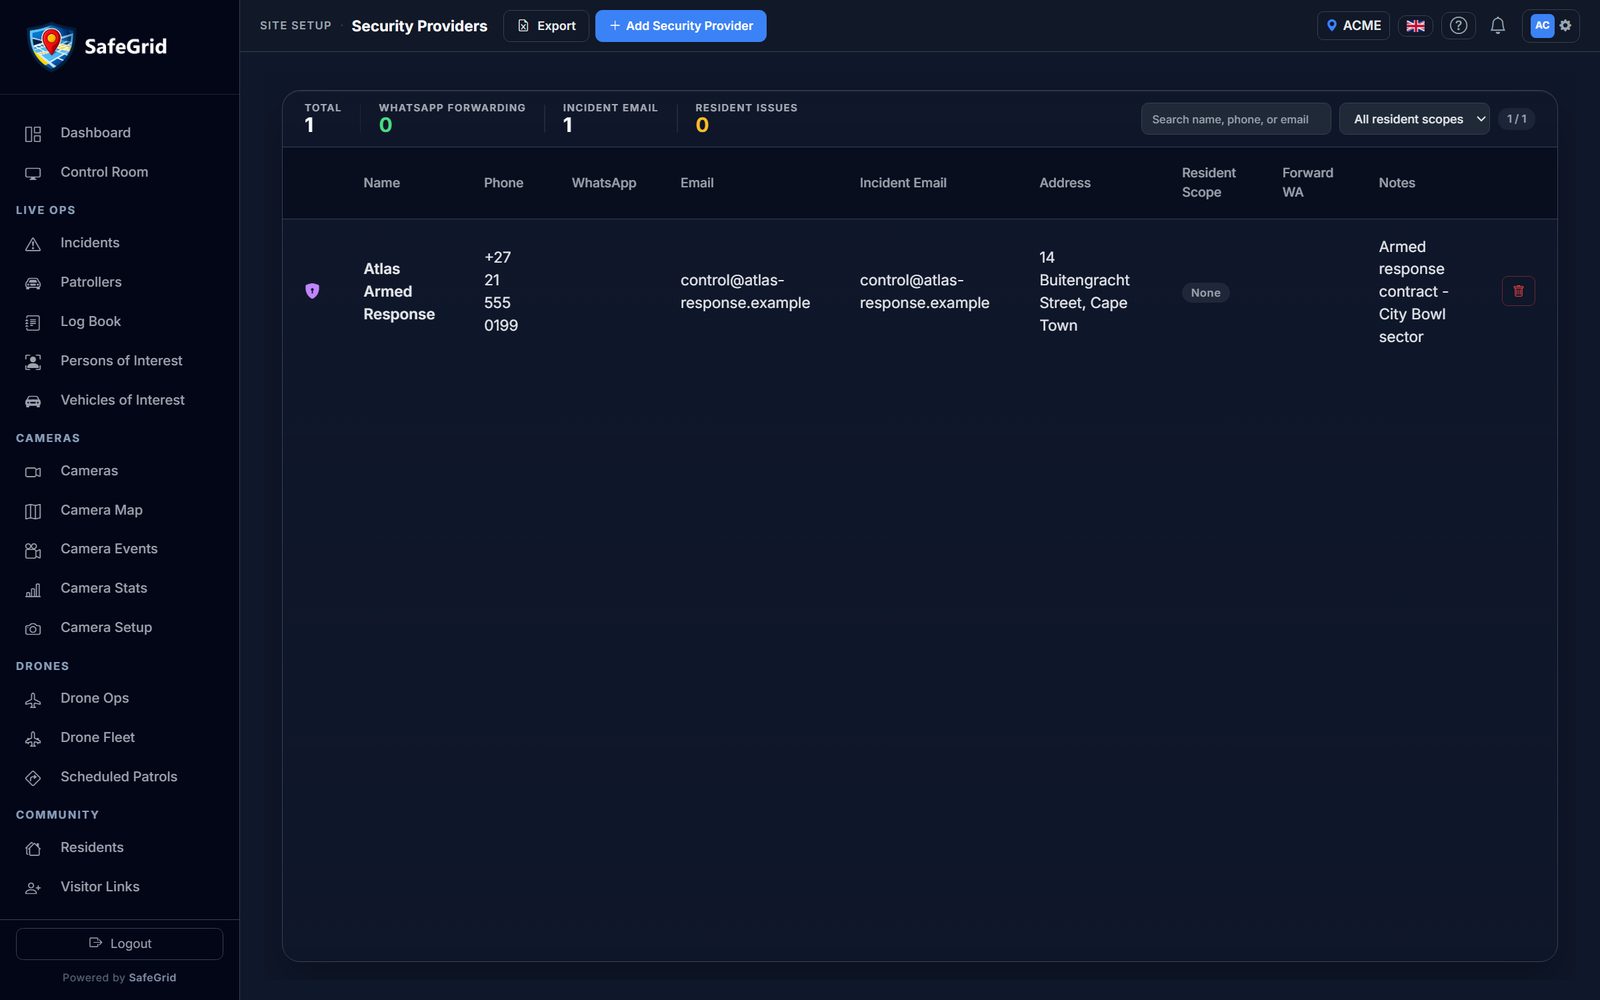Log out using the Logout button
Image resolution: width=1600 pixels, height=1000 pixels.
tap(120, 944)
